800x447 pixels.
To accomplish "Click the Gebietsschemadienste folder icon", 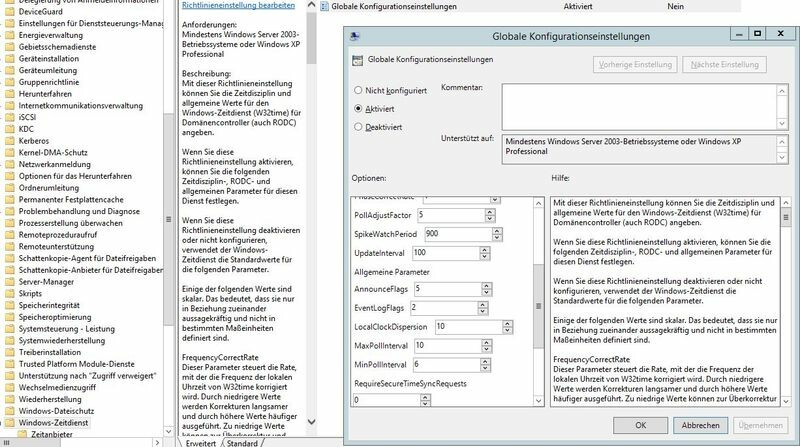I will click(9, 47).
